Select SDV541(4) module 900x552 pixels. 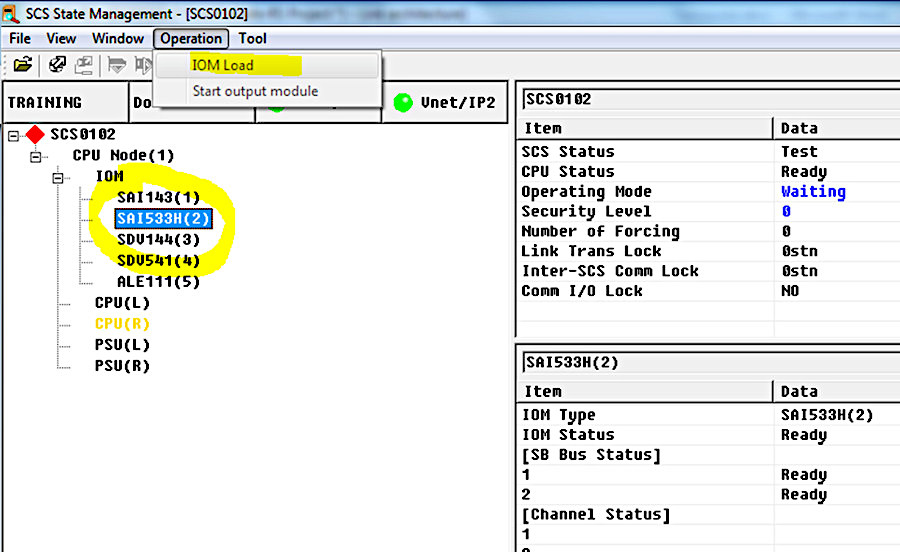tap(158, 261)
